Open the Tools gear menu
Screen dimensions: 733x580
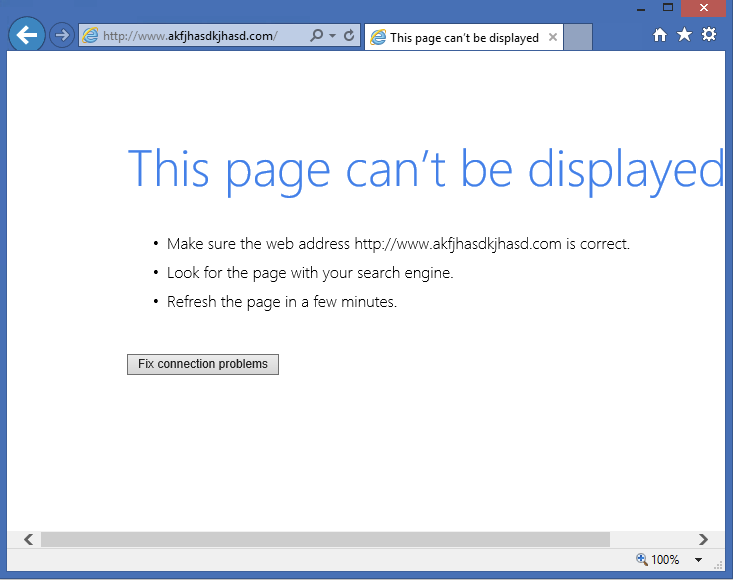(x=708, y=35)
